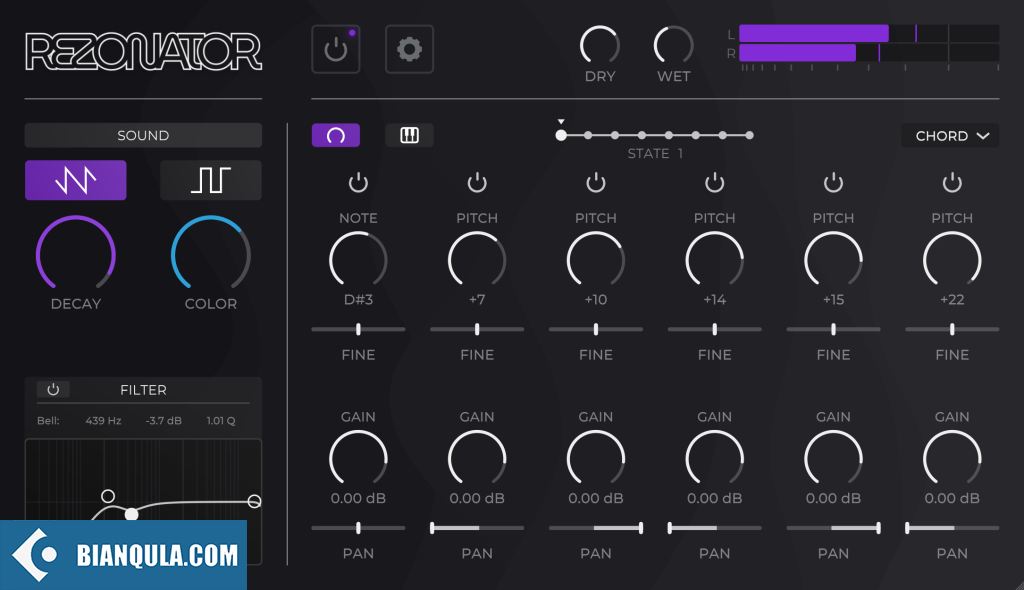Viewport: 1024px width, 590px height.
Task: Click the PITCH knob showing +14
Action: tap(714, 259)
